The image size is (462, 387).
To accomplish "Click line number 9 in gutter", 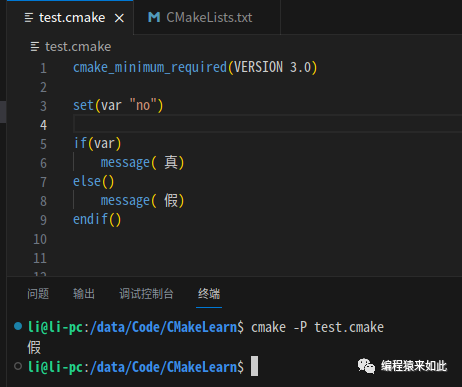I will pyautogui.click(x=43, y=220).
